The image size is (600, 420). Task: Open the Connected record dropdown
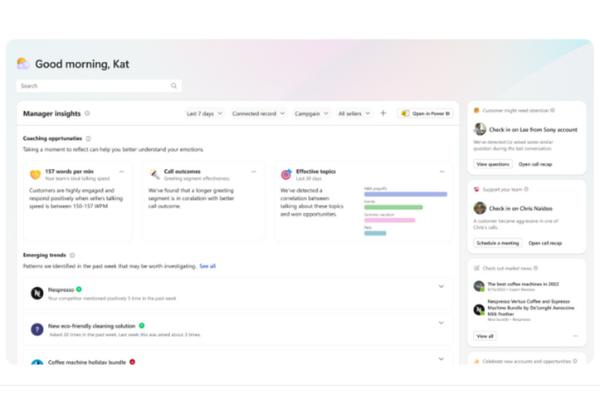tap(258, 113)
